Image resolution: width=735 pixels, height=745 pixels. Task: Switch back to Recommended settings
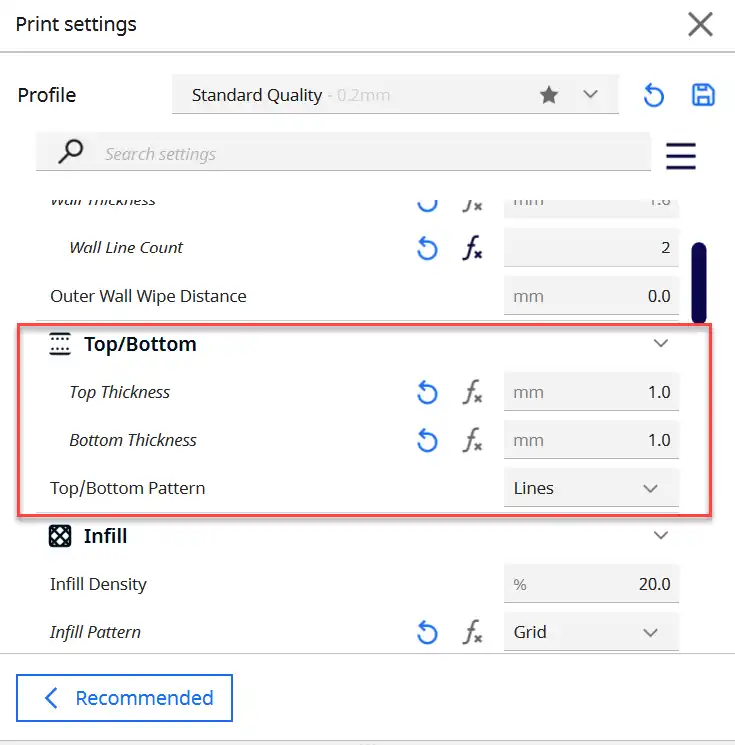[x=124, y=698]
